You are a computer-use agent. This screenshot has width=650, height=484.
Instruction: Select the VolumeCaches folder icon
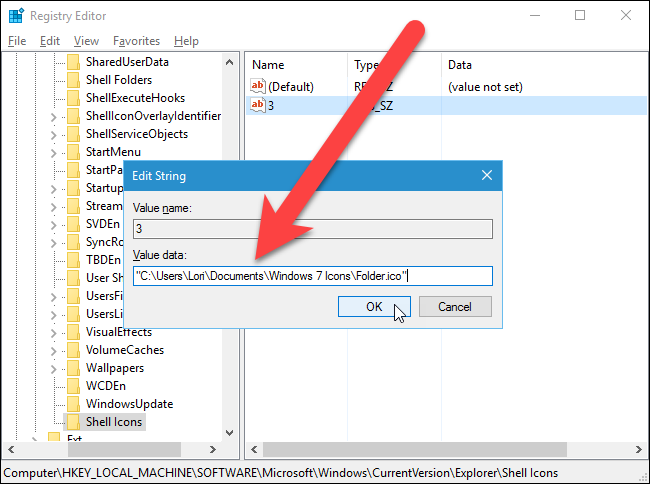[x=73, y=350]
